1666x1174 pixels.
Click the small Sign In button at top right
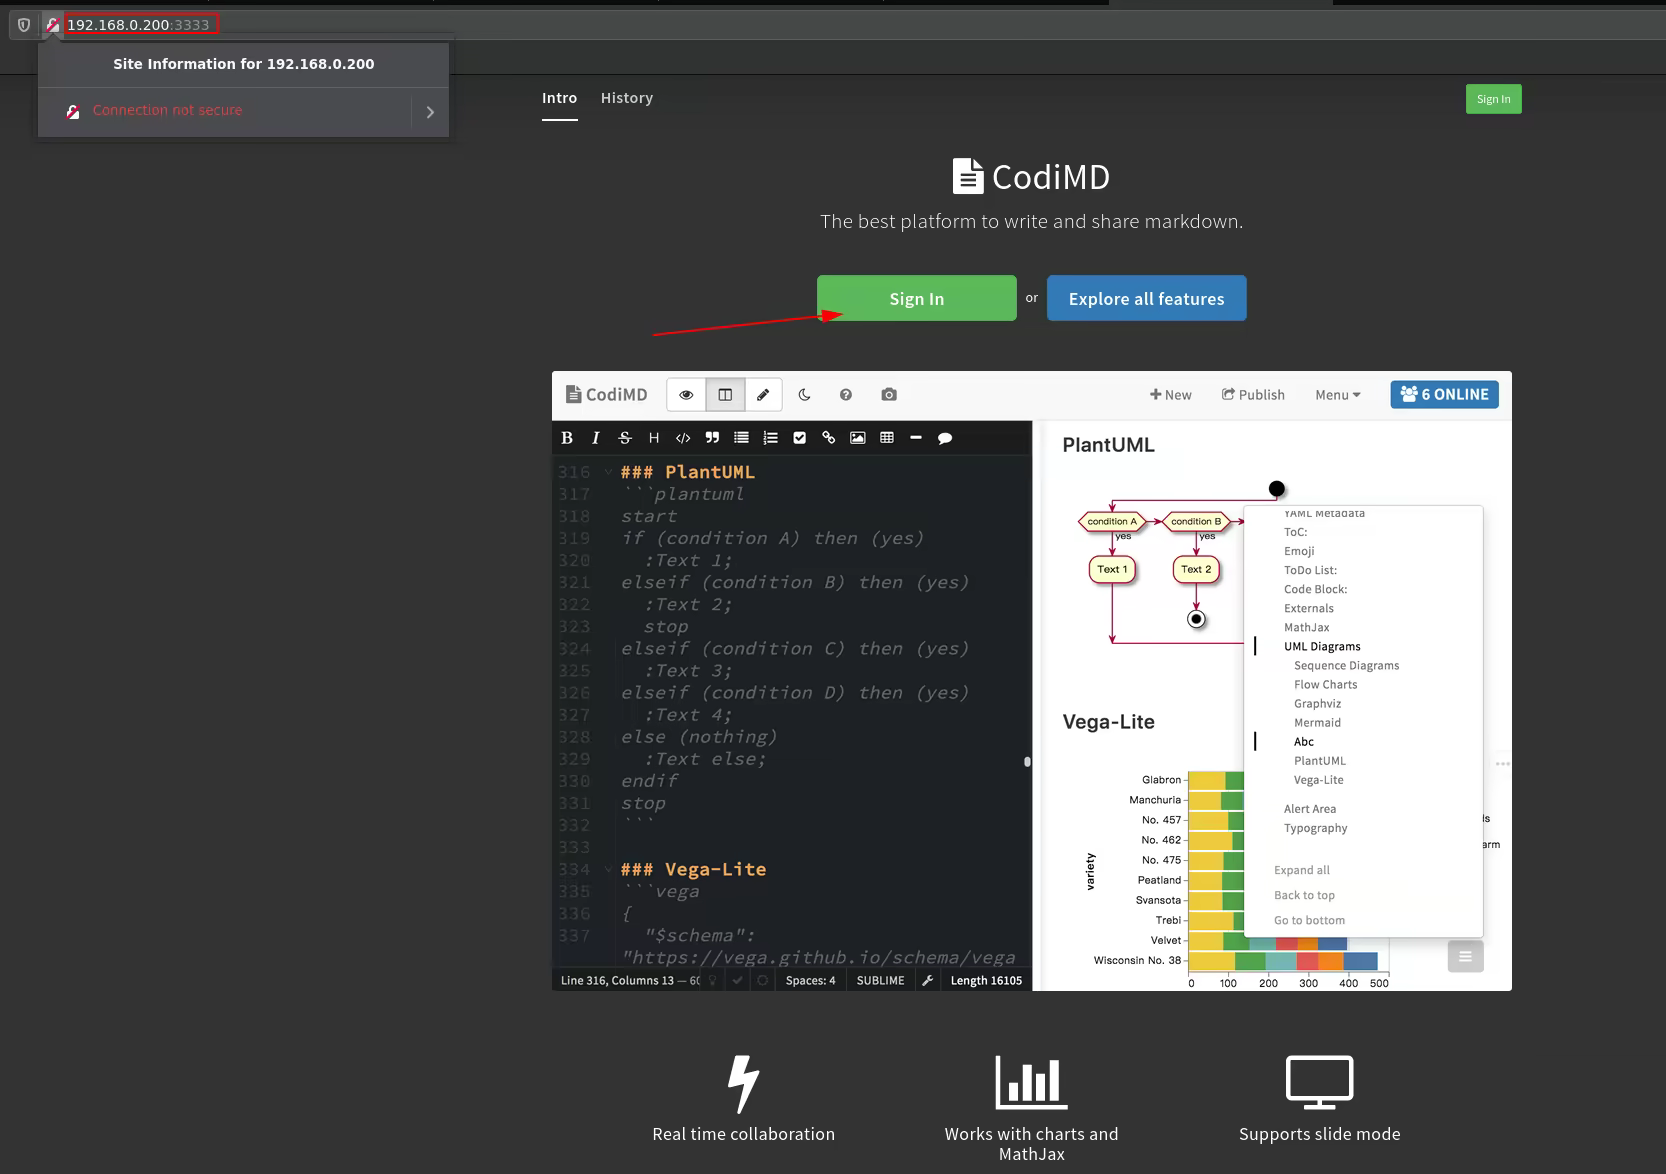[x=1493, y=99]
